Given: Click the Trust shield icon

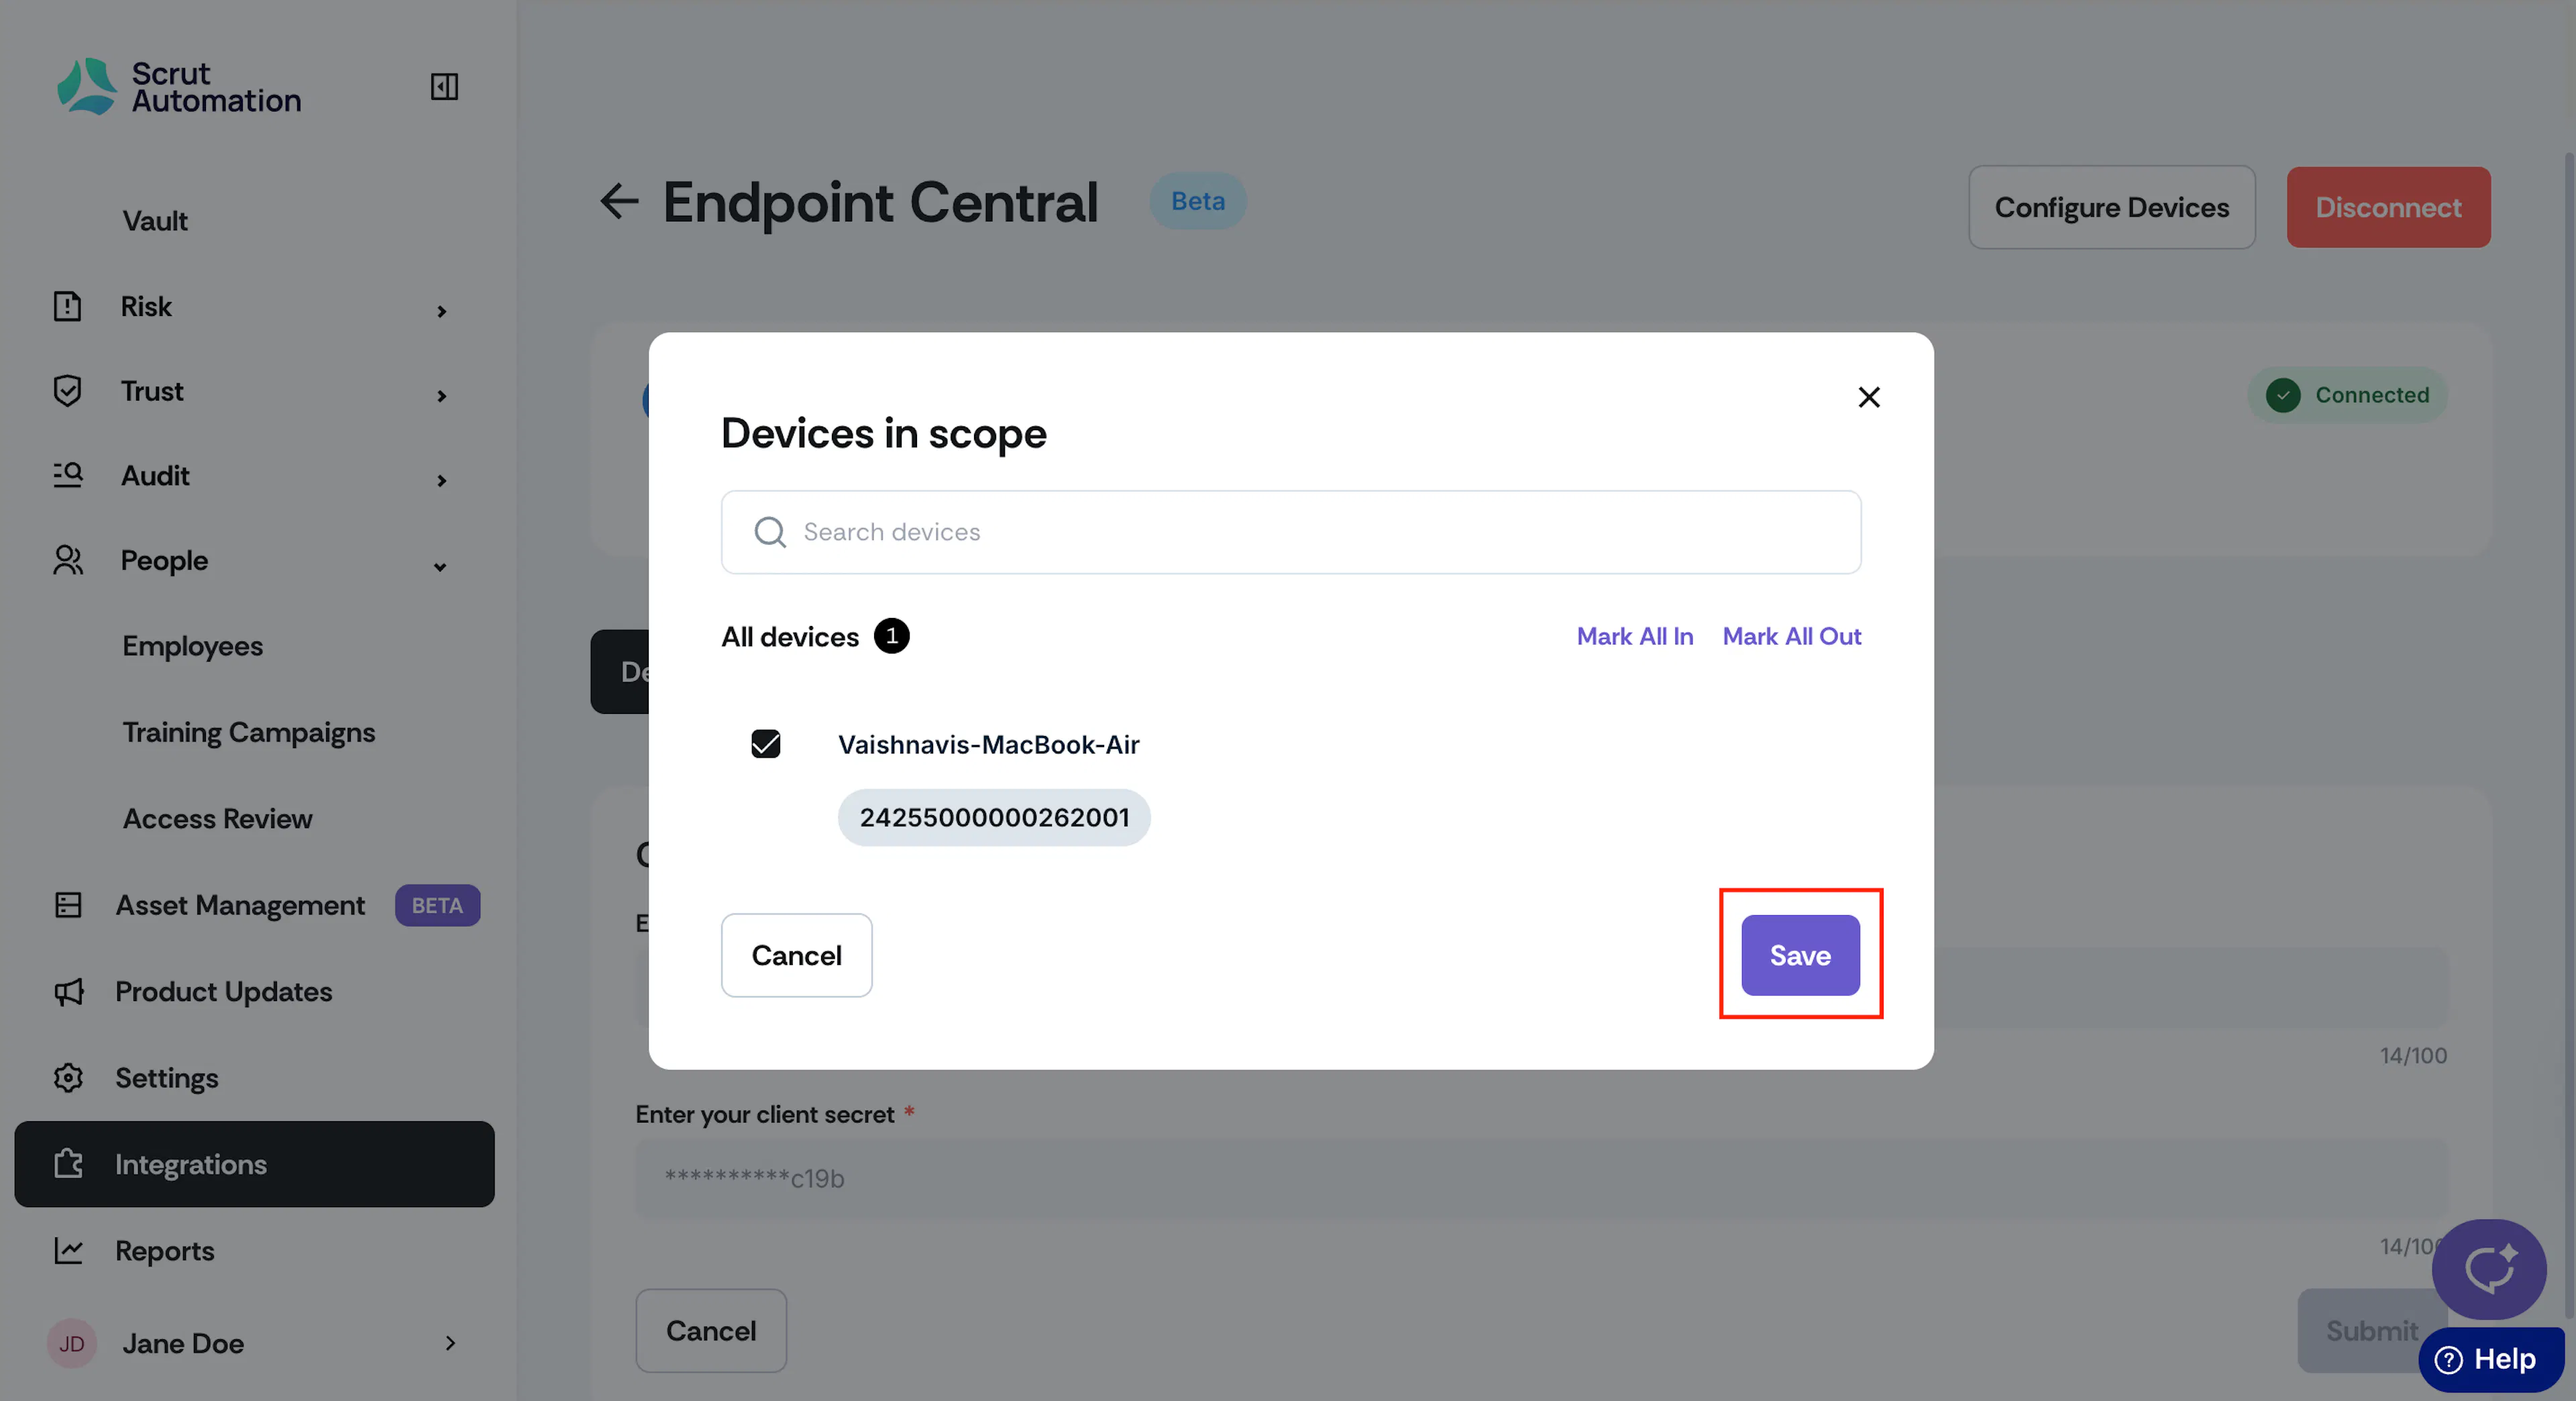Looking at the screenshot, I should pos(67,391).
